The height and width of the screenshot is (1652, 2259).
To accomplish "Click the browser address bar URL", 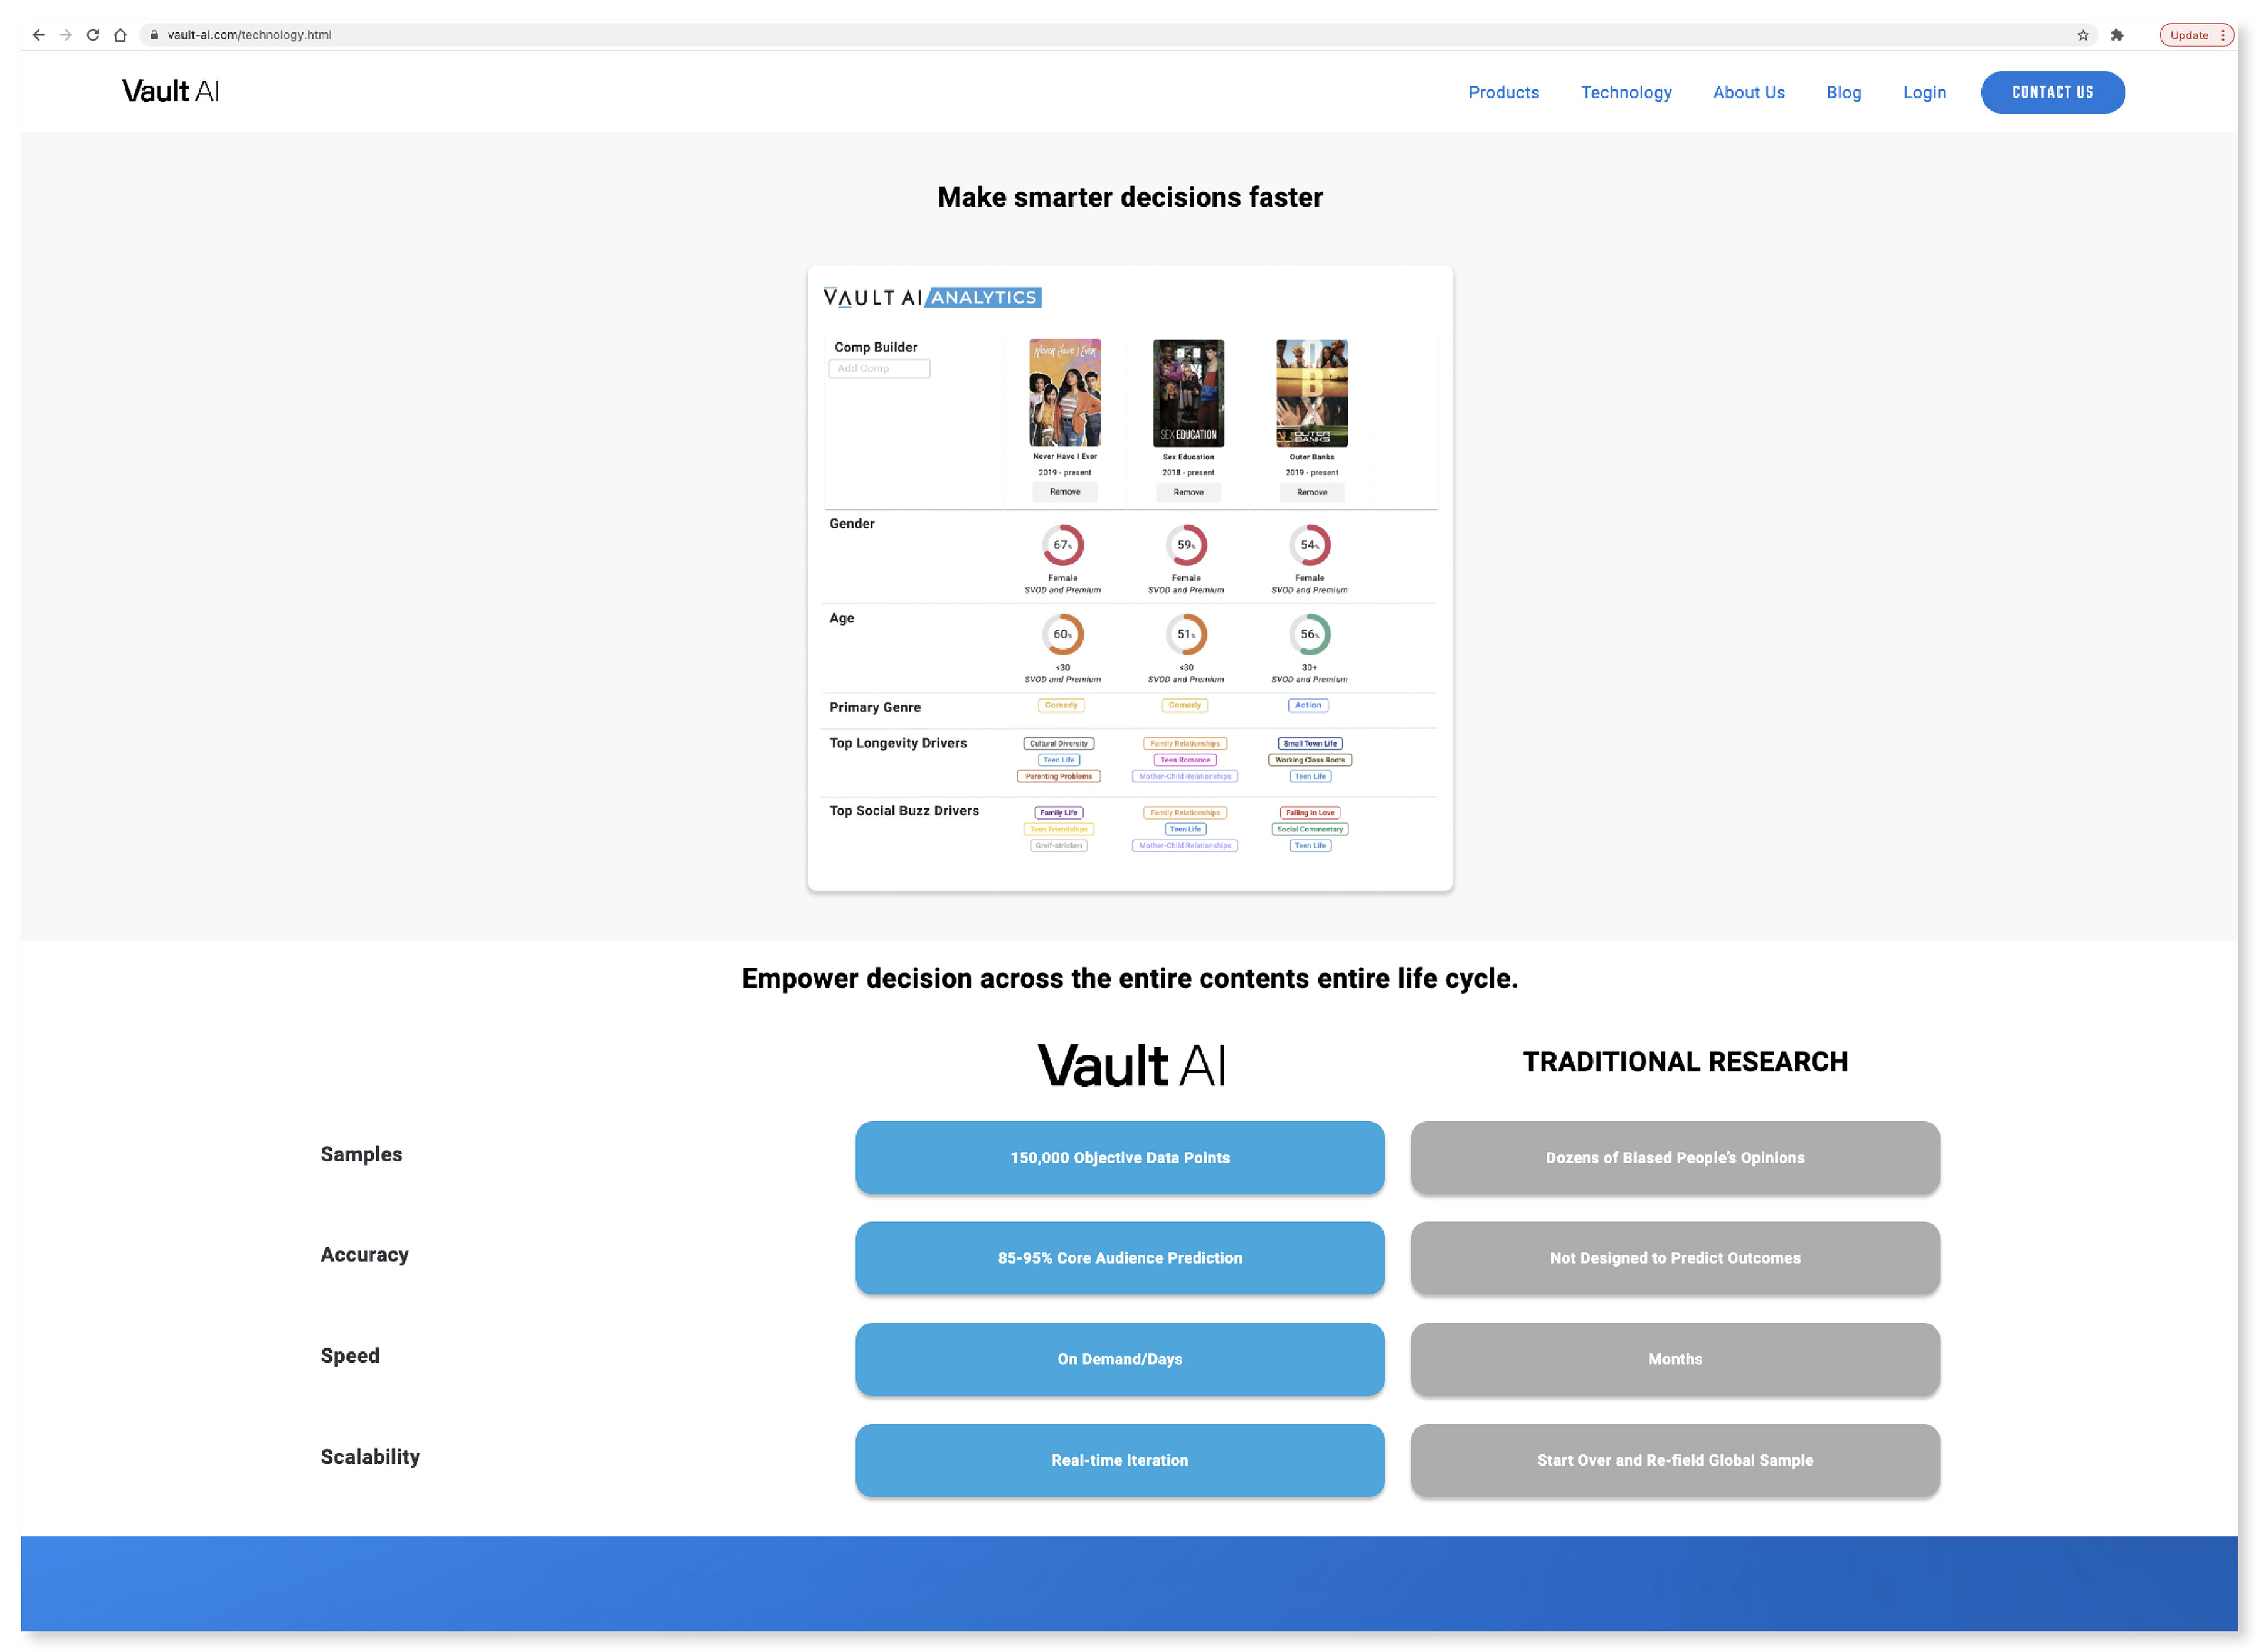I will point(249,35).
